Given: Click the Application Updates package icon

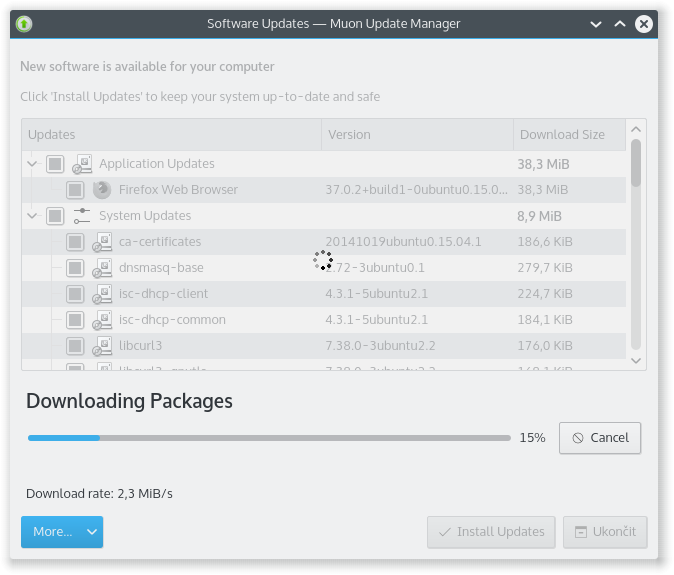Looking at the screenshot, I should pyautogui.click(x=82, y=164).
